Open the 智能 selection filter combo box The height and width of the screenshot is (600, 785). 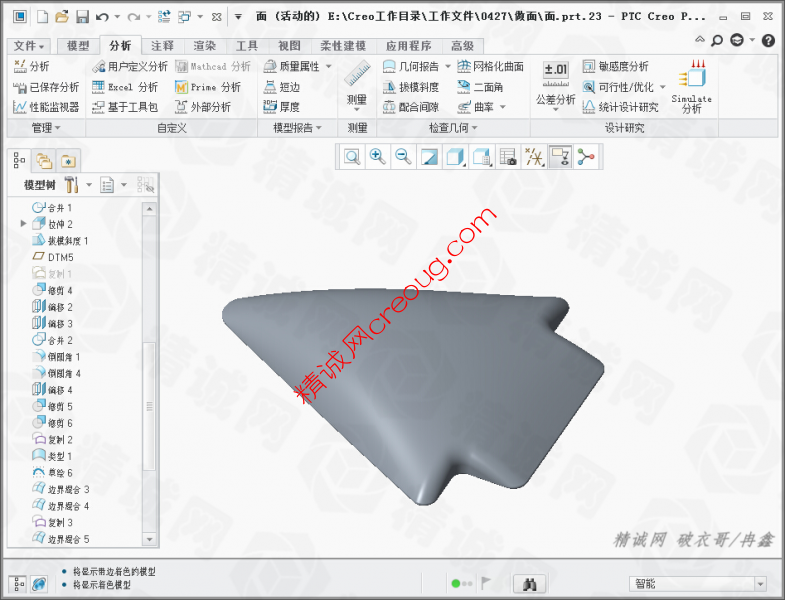(x=697, y=584)
